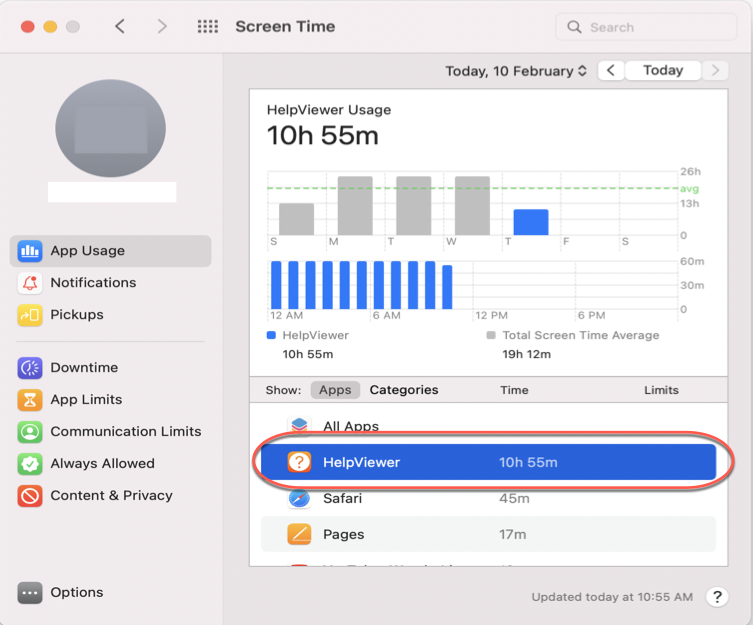Click the 10h 55m time in HelpViewer row
This screenshot has height=625, width=753.
(x=528, y=463)
